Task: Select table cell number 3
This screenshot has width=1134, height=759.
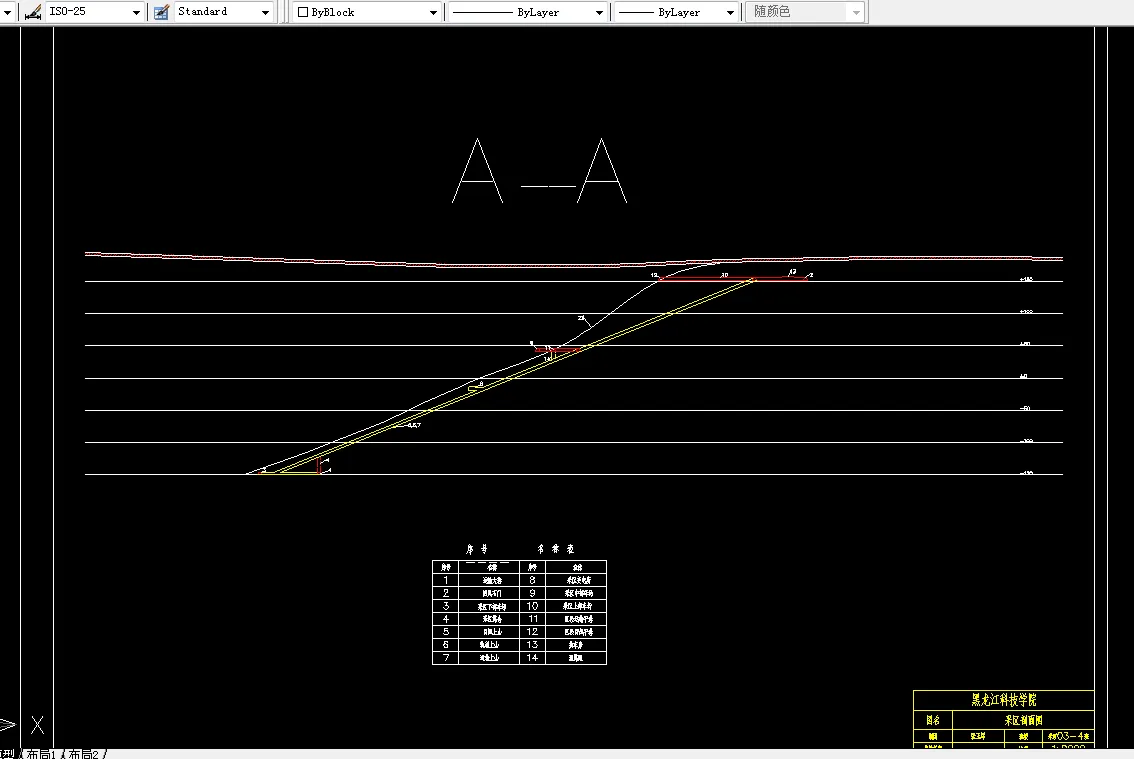Action: pyautogui.click(x=446, y=606)
